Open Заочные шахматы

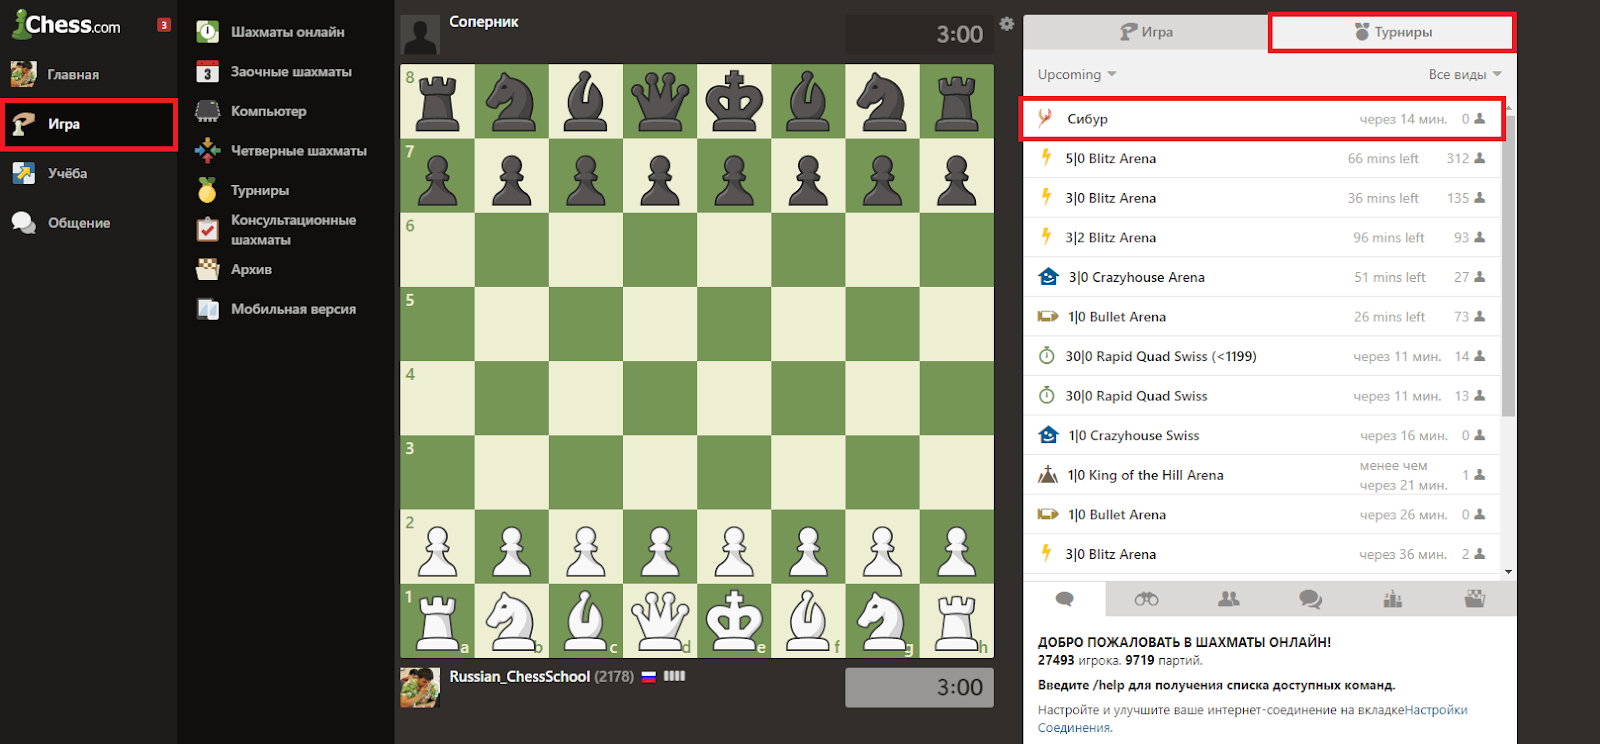[291, 72]
